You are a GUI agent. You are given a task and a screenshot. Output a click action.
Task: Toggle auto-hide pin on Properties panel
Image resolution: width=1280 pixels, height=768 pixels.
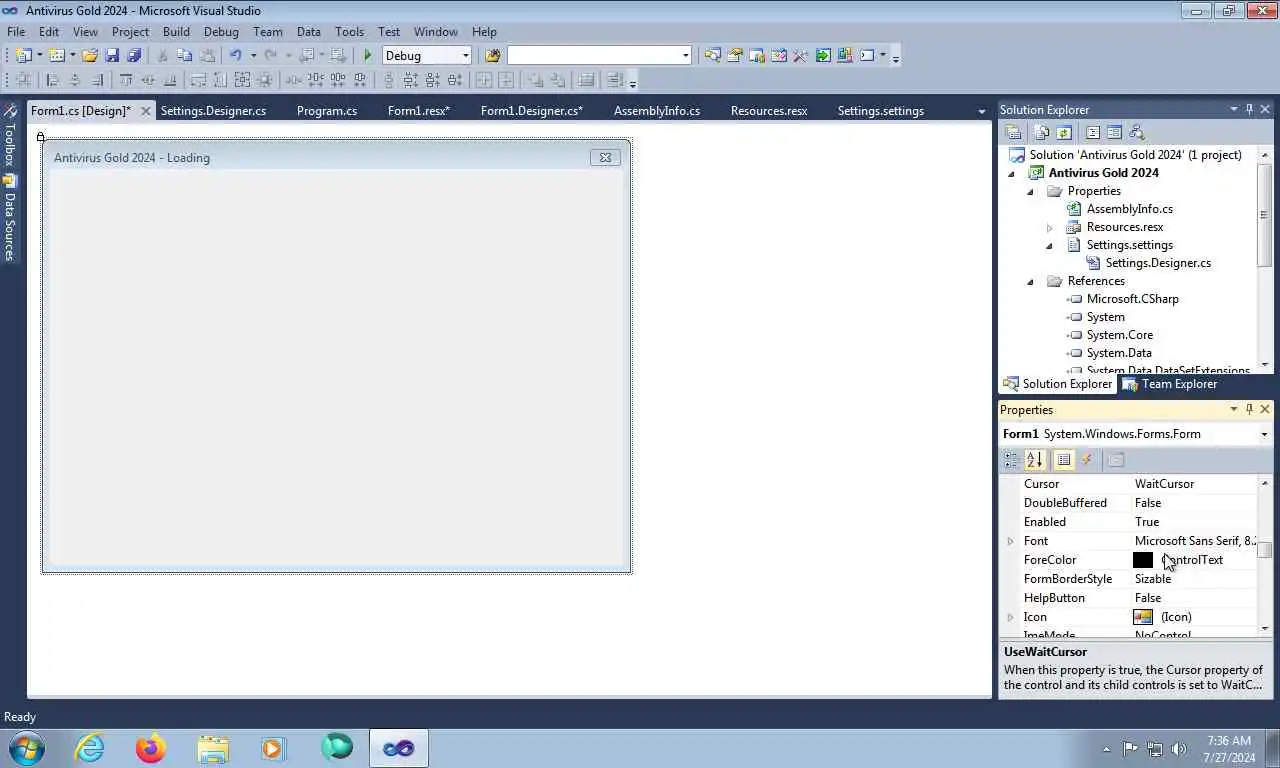pos(1249,409)
